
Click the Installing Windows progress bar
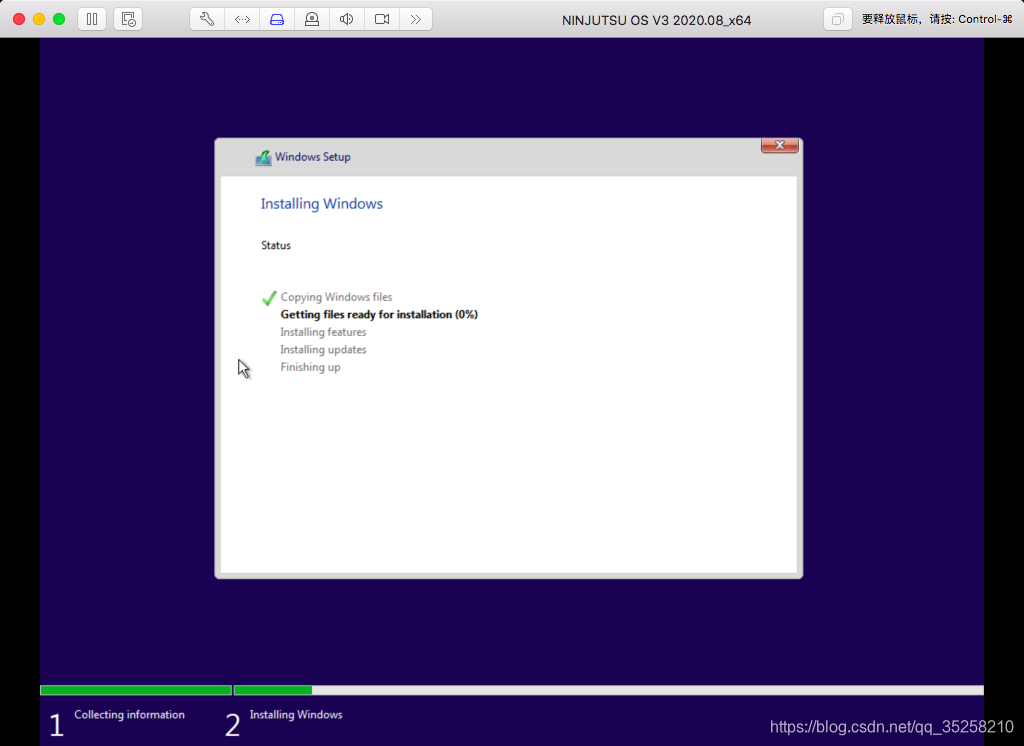609,690
